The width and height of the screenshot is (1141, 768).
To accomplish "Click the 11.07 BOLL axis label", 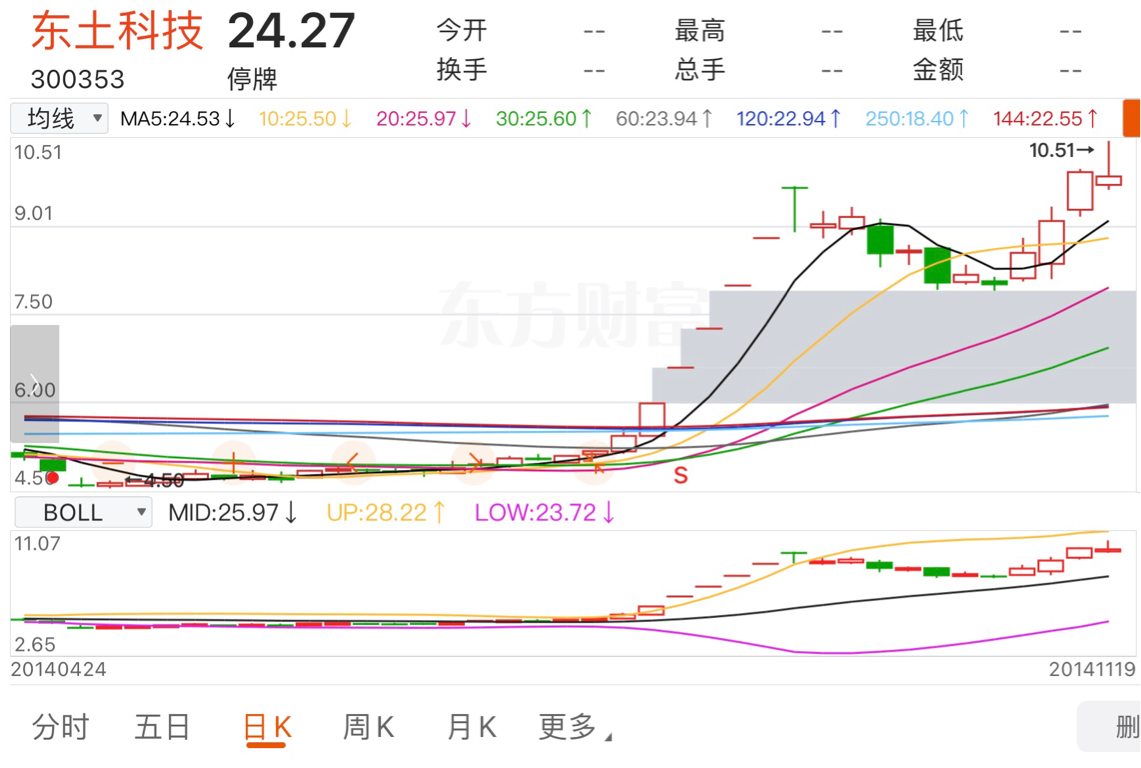I will pyautogui.click(x=37, y=543).
